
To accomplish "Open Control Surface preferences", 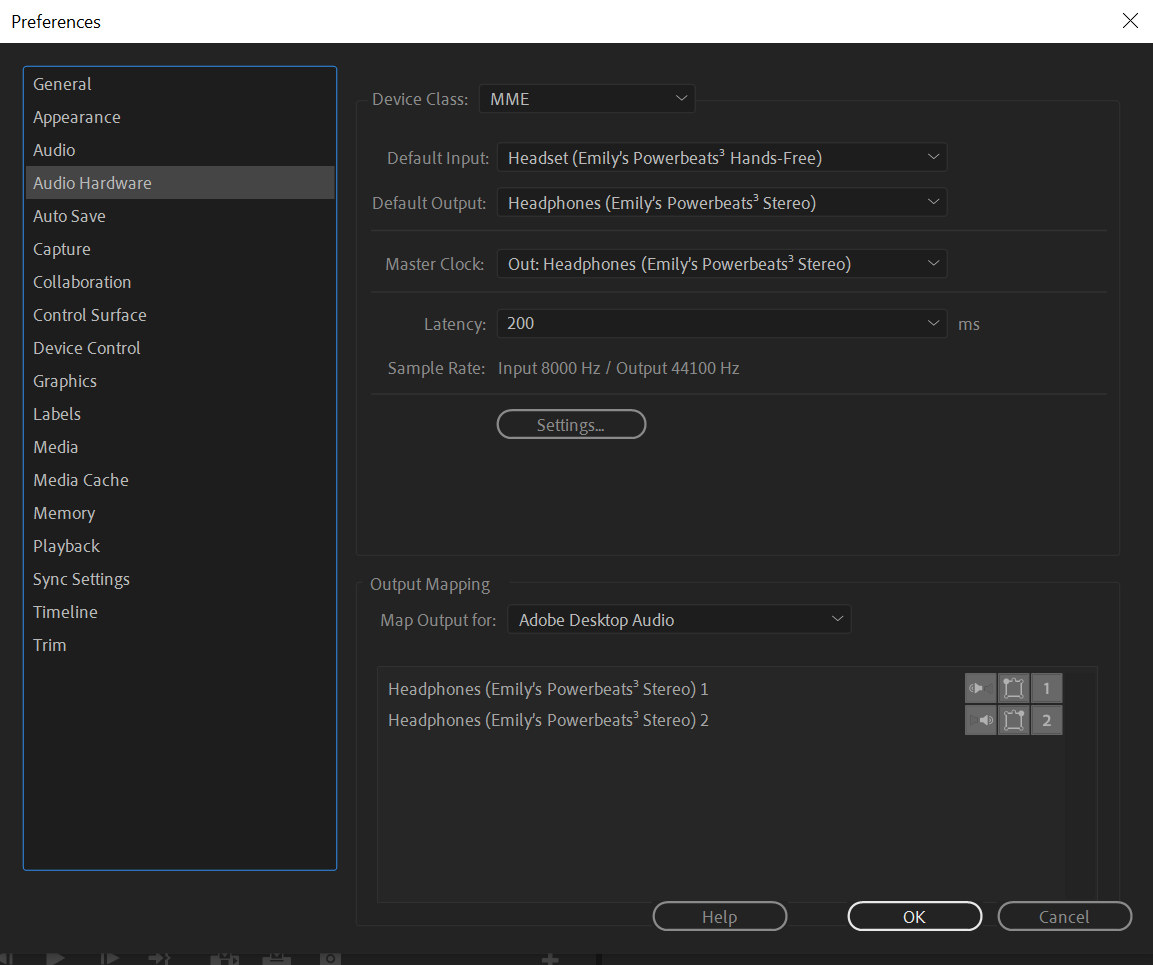I will (x=180, y=315).
